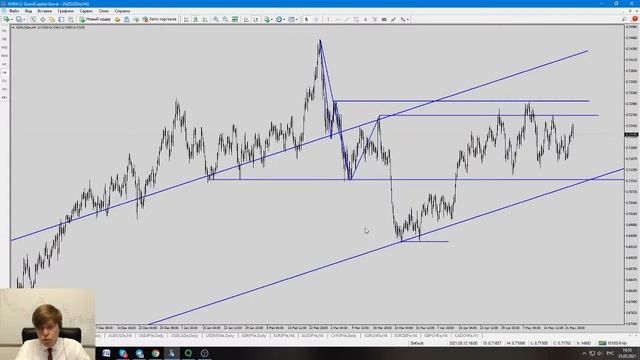Select the Trendline drawing tool

[x=347, y=19]
